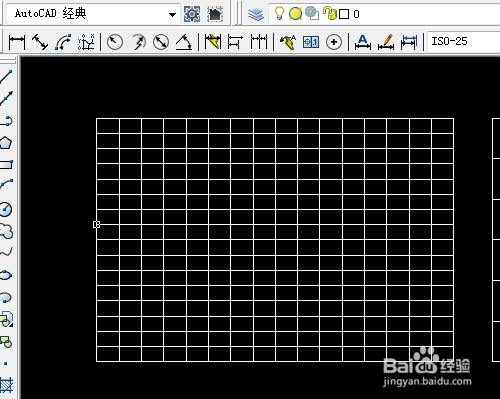Select the Continue dimension tool

pos(259,42)
